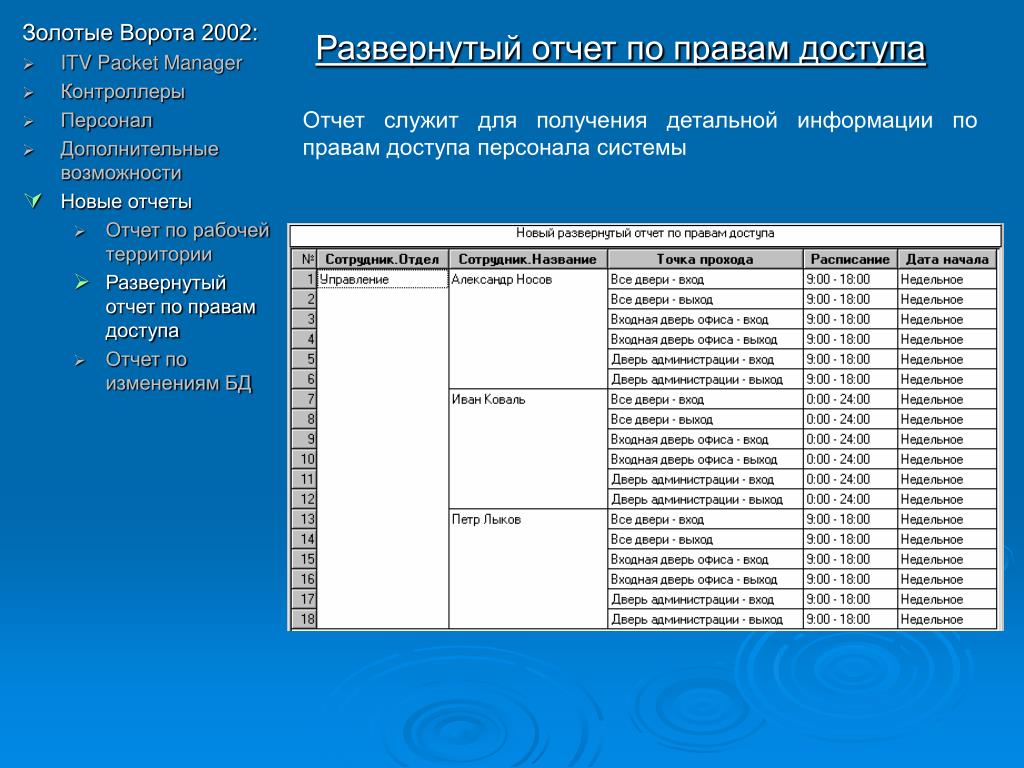The height and width of the screenshot is (768, 1024).
Task: Open sub-item 'Отчет по изменениям БД'
Action: pyautogui.click(x=178, y=371)
